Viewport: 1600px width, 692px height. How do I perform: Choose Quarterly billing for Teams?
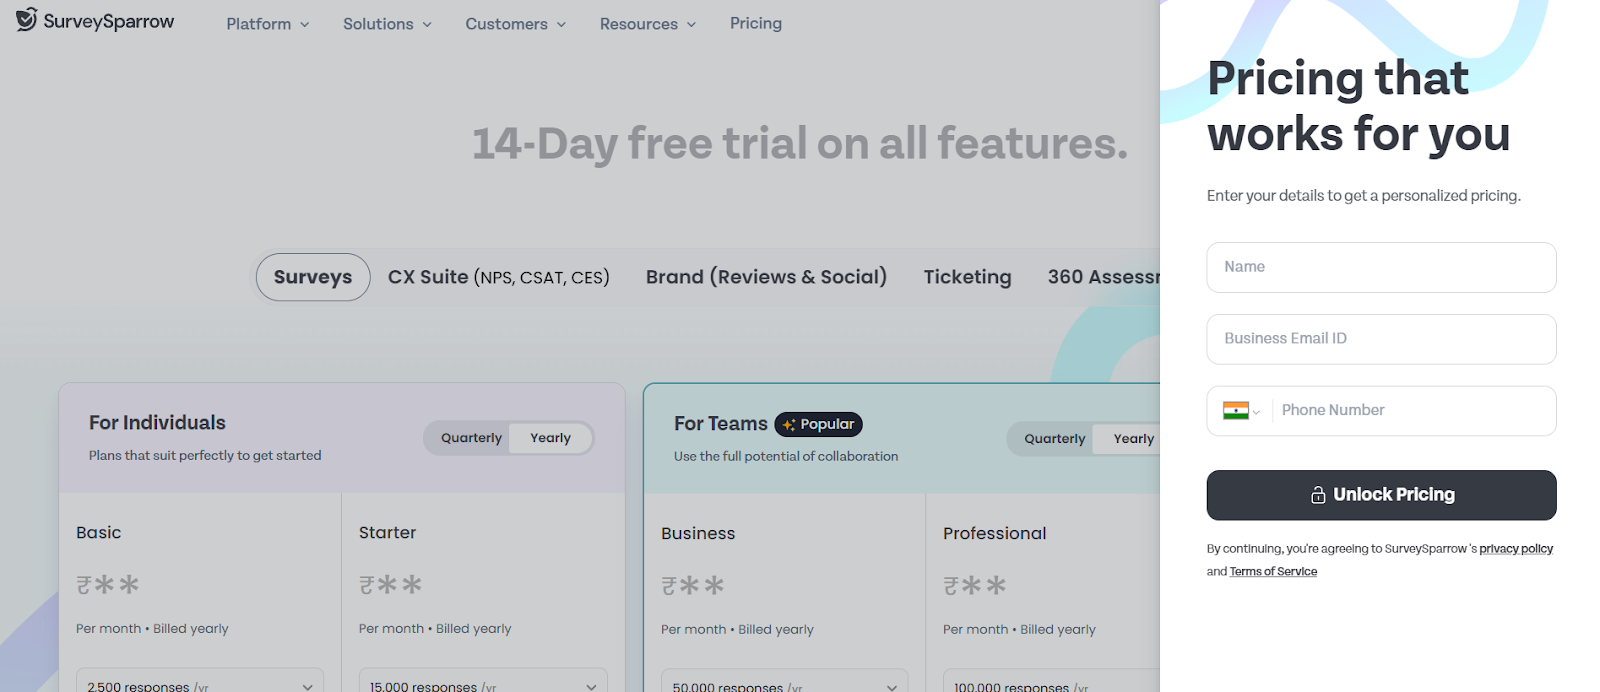(x=1054, y=439)
